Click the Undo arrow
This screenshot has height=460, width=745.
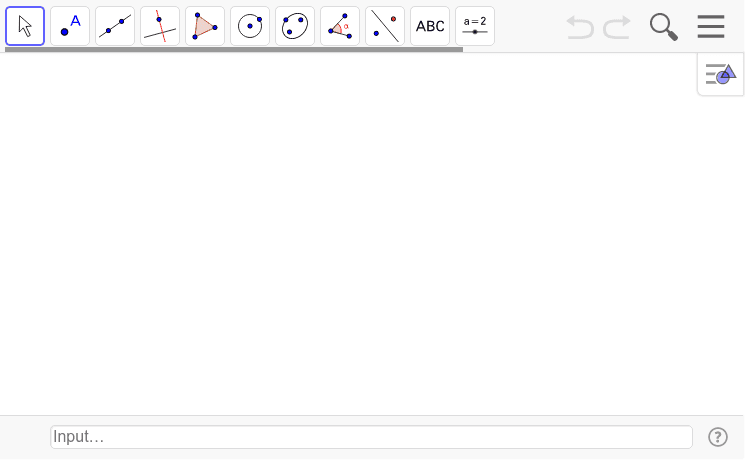(580, 27)
